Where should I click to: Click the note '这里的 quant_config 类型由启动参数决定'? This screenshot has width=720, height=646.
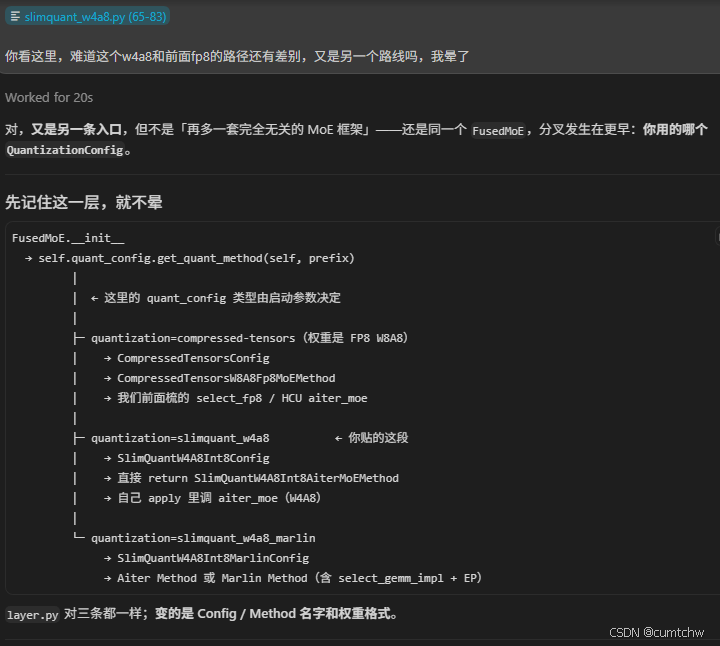(x=222, y=298)
